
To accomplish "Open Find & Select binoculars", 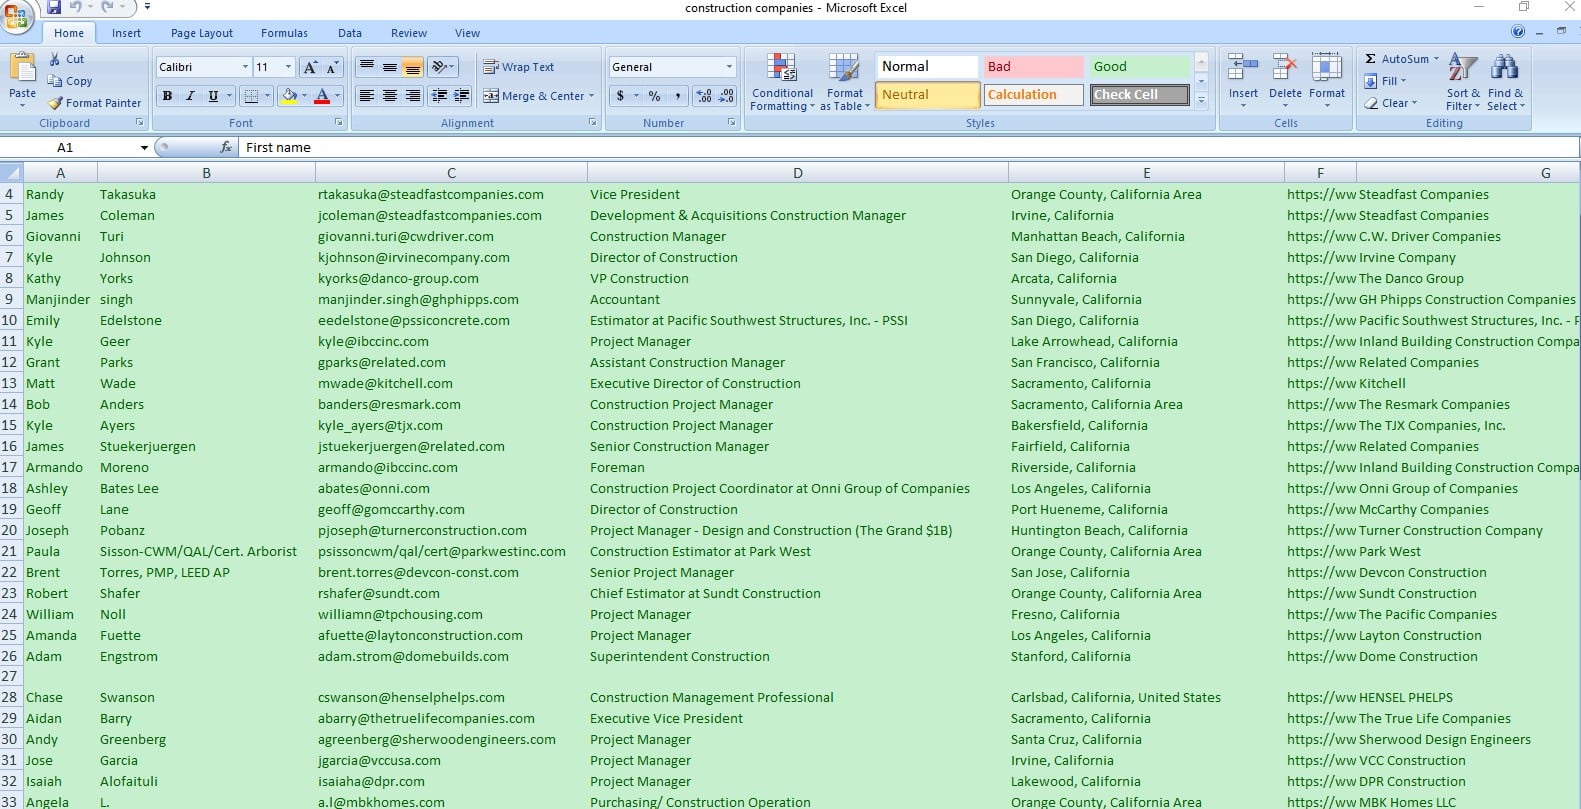I will click(x=1504, y=69).
